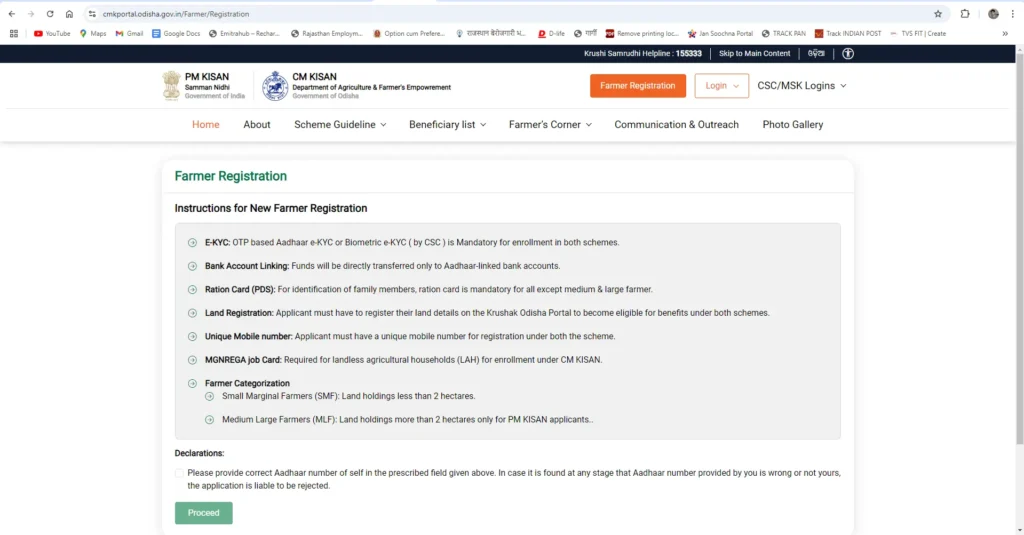Open the Google Docs bookmark
The image size is (1024, 535).
pos(176,33)
